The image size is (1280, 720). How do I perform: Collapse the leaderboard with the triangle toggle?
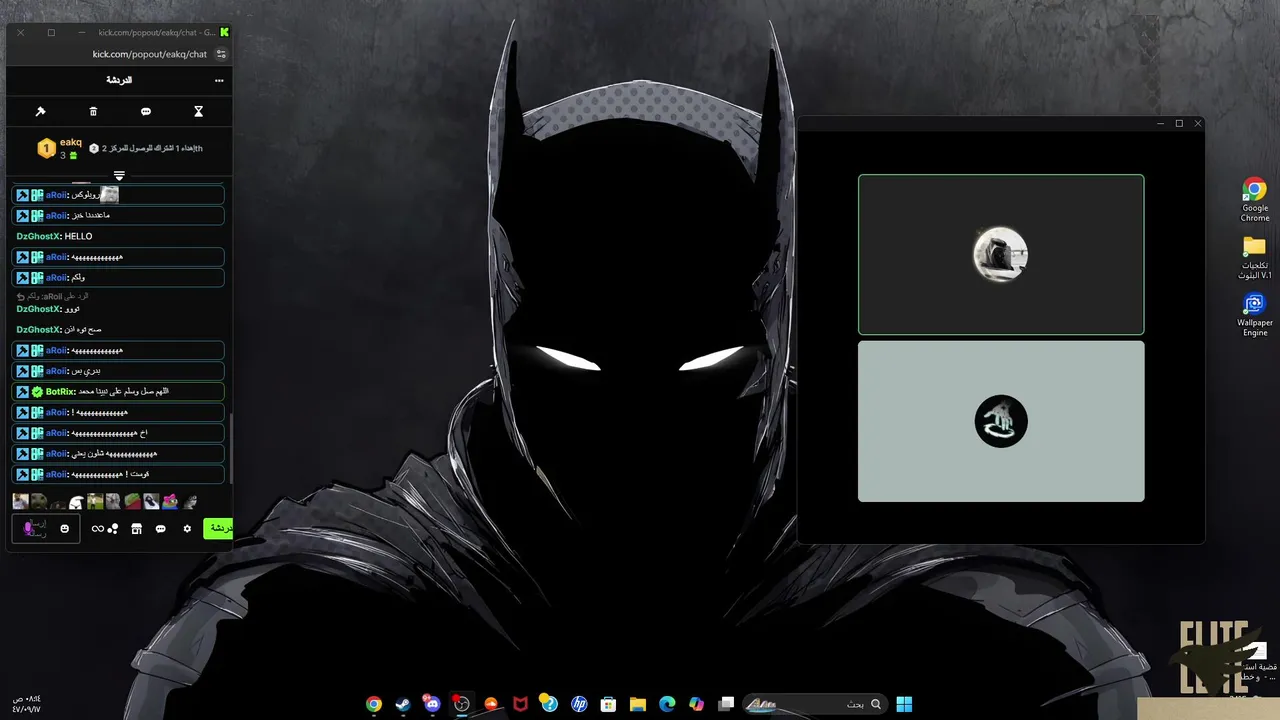point(119,176)
